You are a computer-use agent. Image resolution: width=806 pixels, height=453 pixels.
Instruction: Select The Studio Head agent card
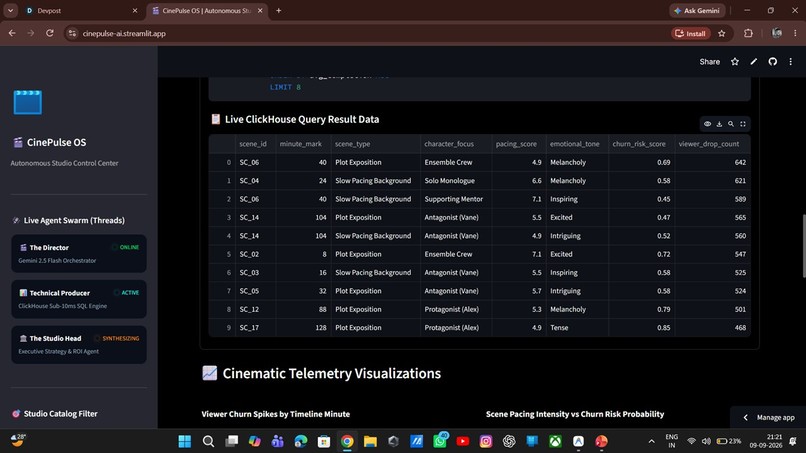coord(79,345)
